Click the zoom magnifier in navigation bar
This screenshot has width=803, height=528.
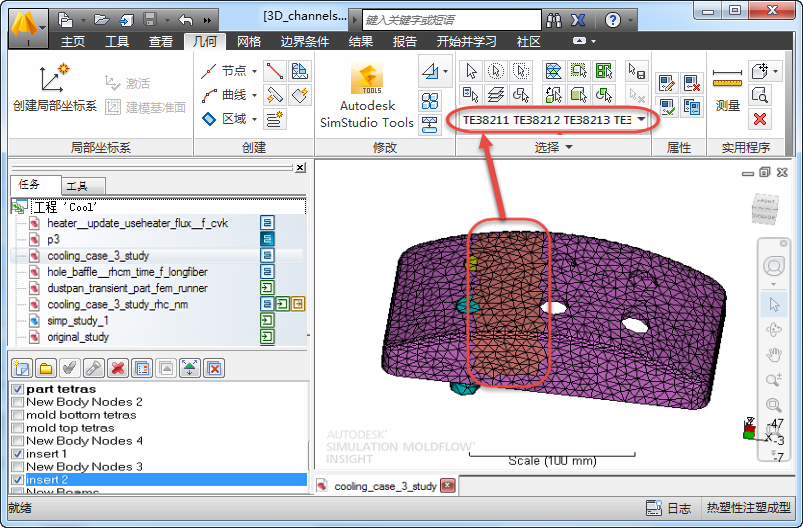[x=773, y=379]
